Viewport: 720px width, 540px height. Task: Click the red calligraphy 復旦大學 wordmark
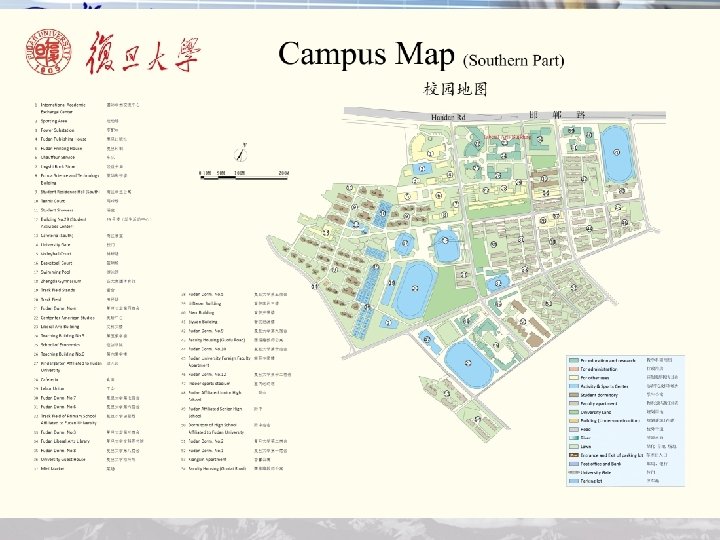pos(143,52)
